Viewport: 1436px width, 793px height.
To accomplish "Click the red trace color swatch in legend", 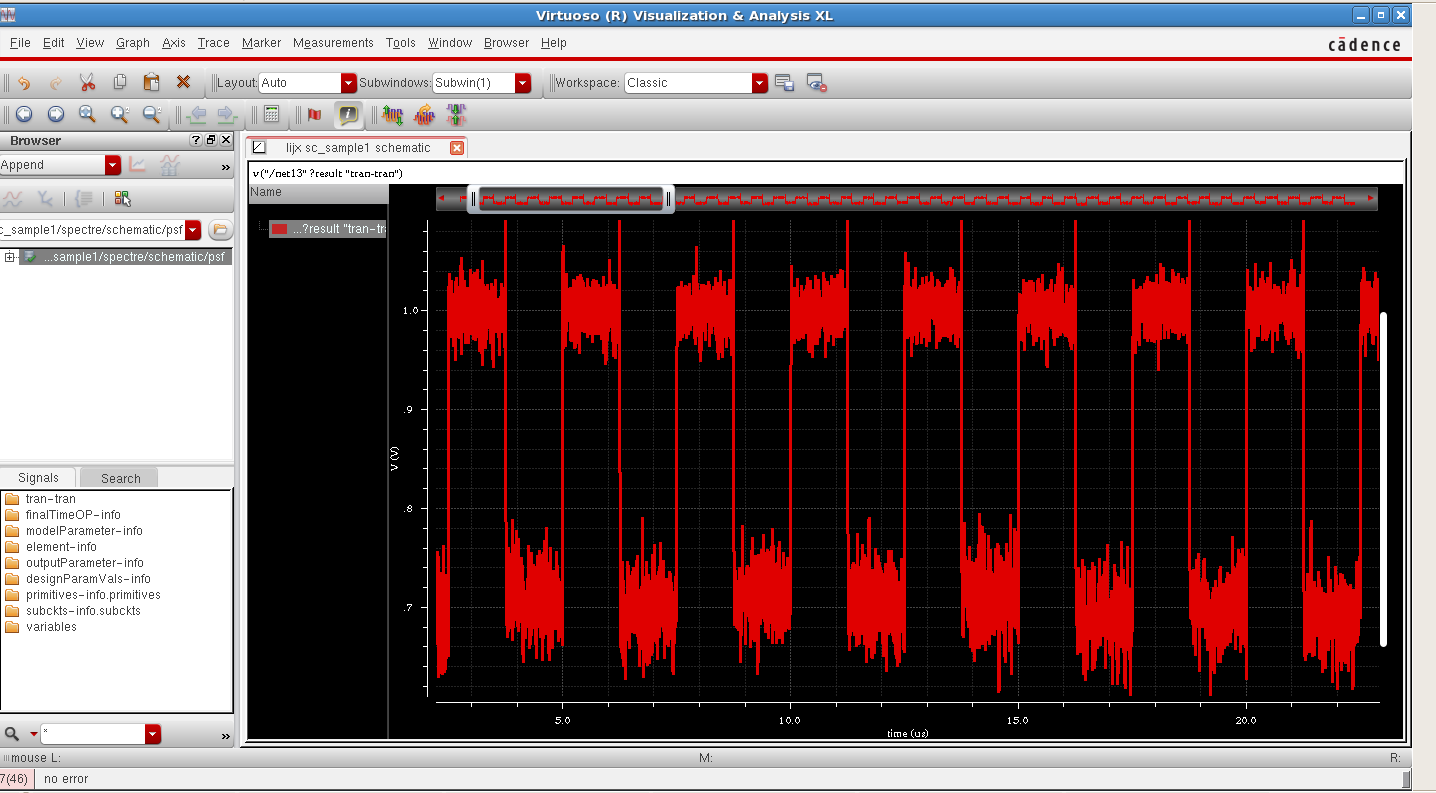I will [279, 229].
